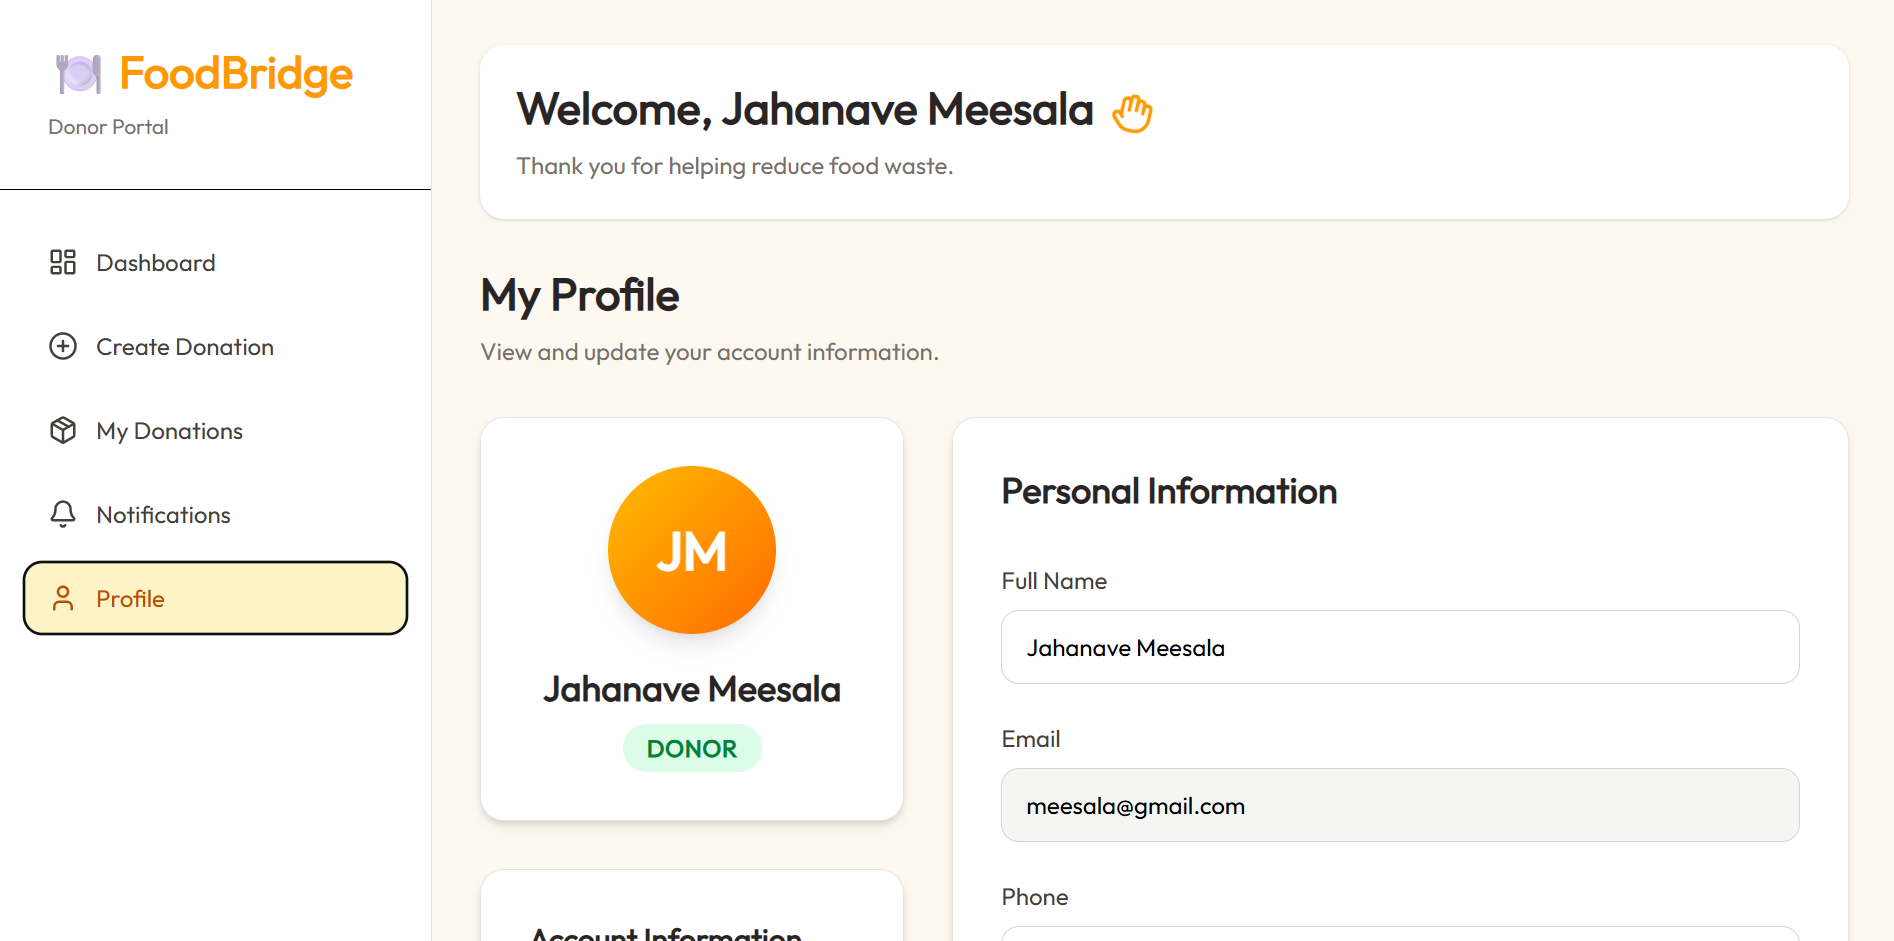
Task: Click the FoodBridge brand title
Action: coord(236,74)
